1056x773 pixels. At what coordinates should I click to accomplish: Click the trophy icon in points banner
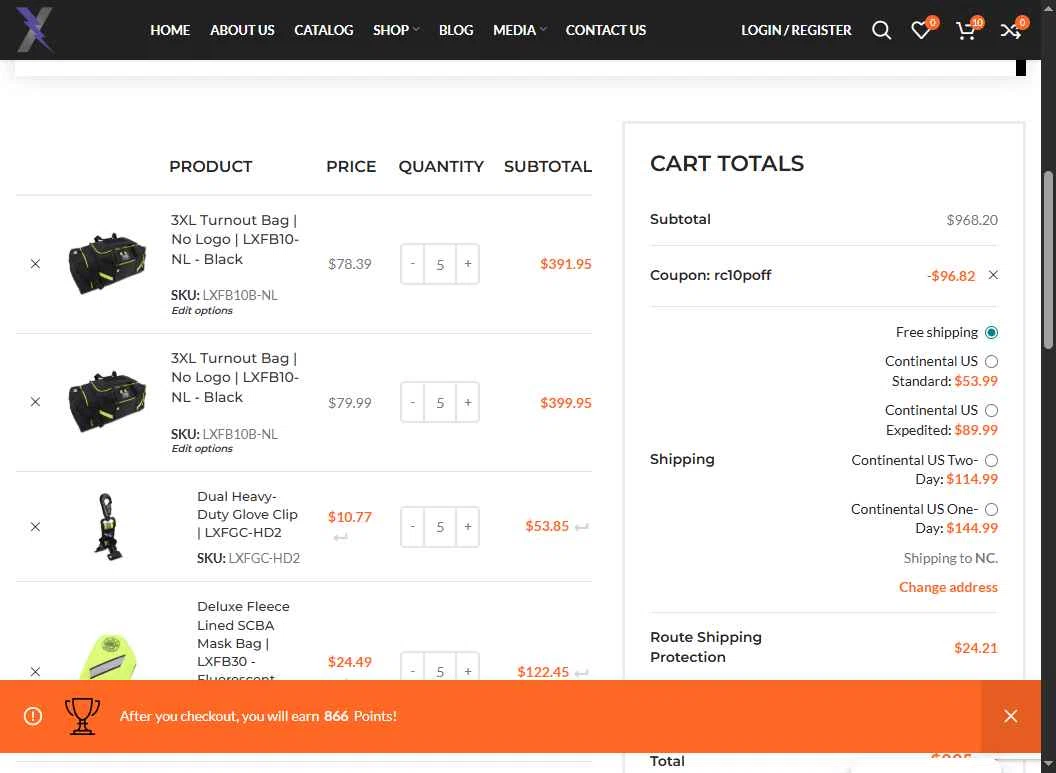[82, 716]
